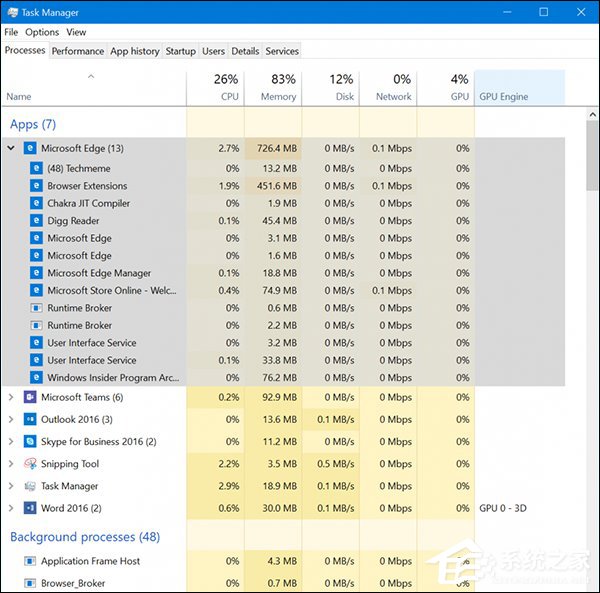Switch to the Performance tab
Viewport: 600px width, 593px height.
[x=78, y=51]
